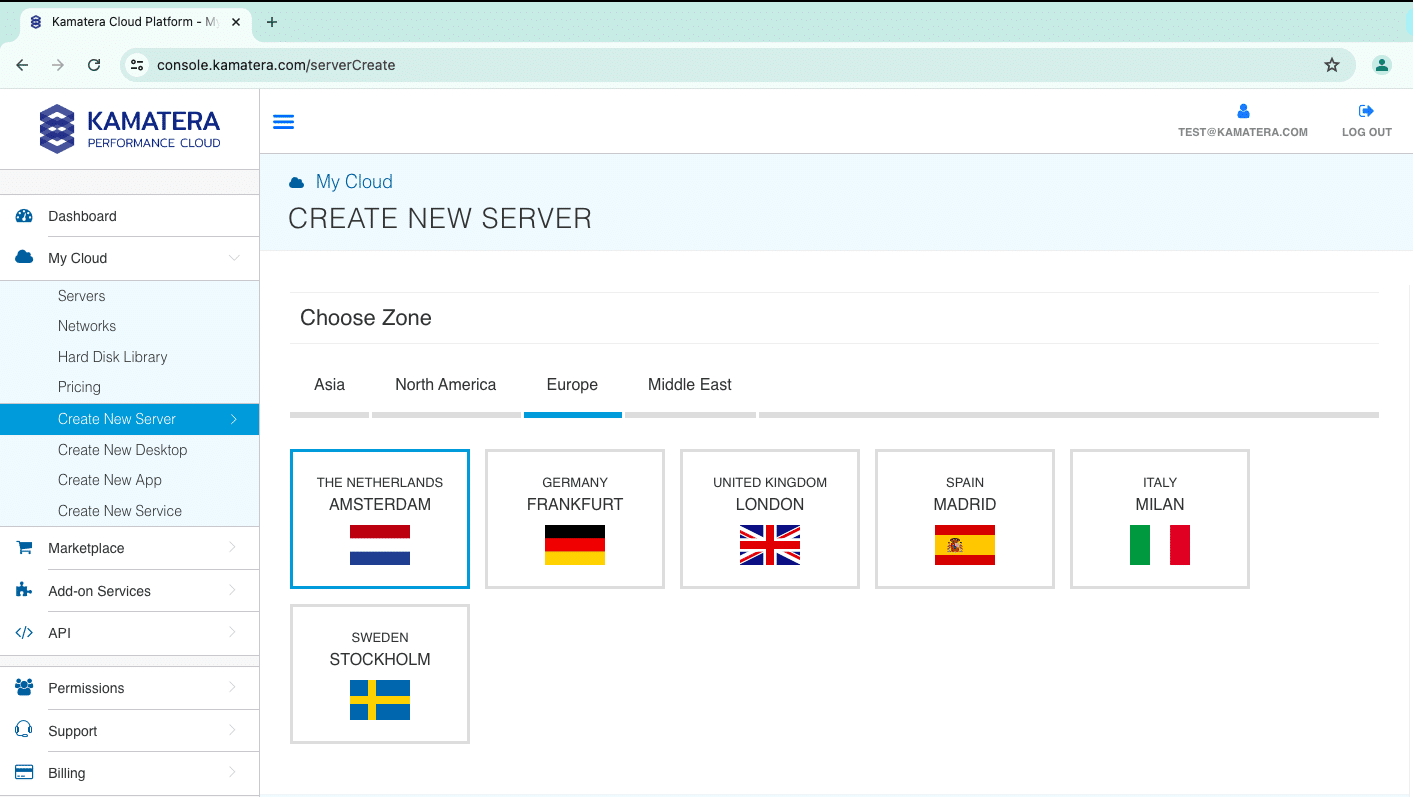This screenshot has height=797, width=1413.
Task: Select the Sweden Stockholm zone
Action: [379, 673]
